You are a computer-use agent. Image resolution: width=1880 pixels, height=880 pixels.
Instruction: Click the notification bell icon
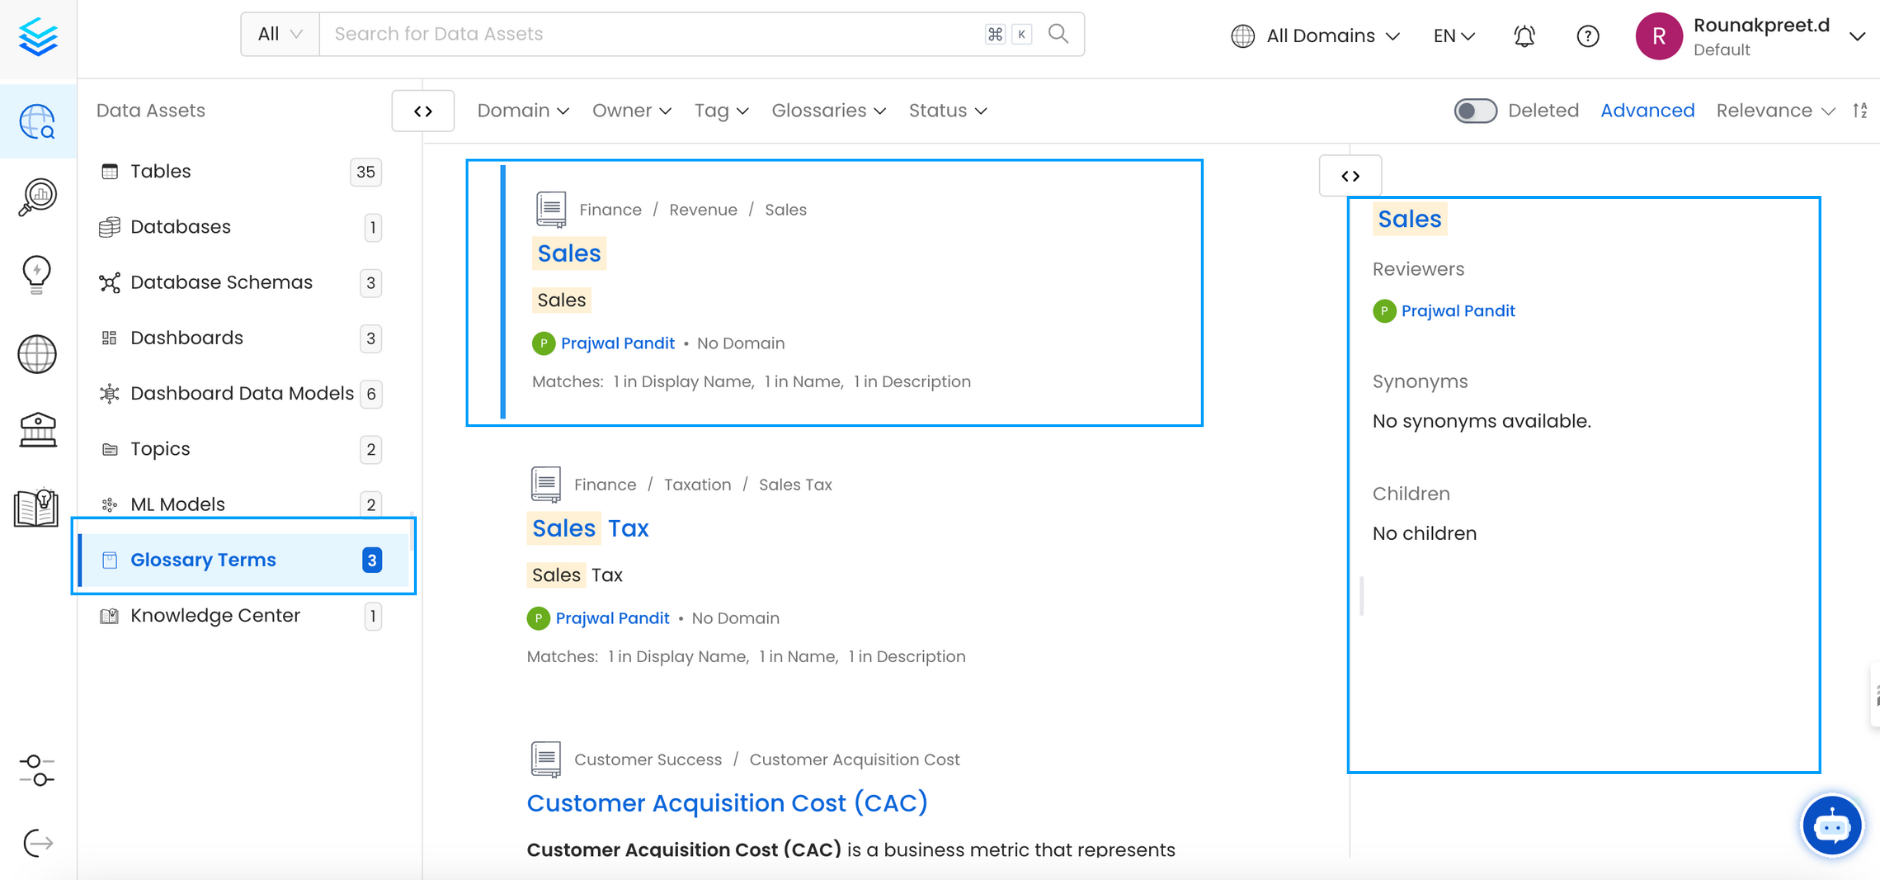pyautogui.click(x=1524, y=36)
